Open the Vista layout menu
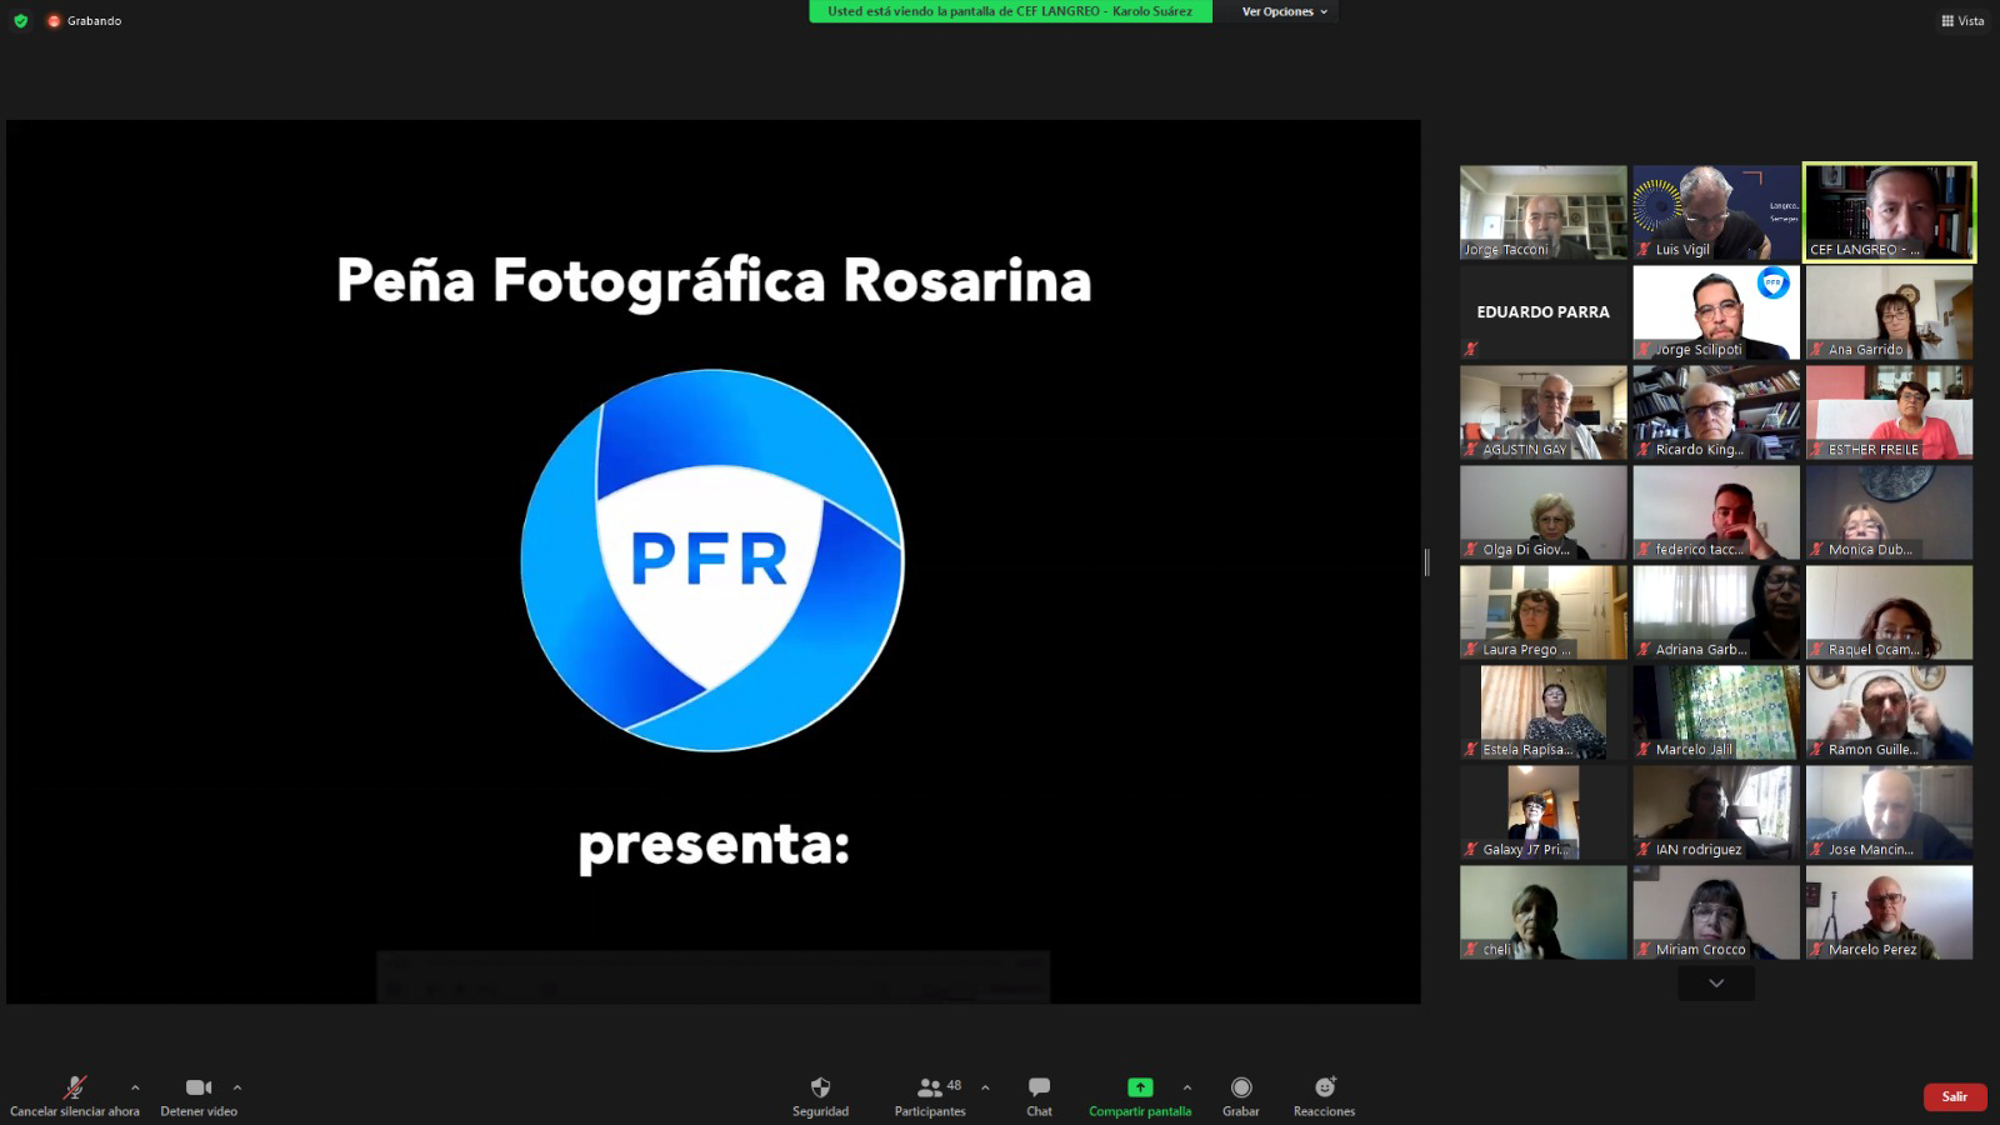The height and width of the screenshot is (1125, 2000). click(1963, 21)
